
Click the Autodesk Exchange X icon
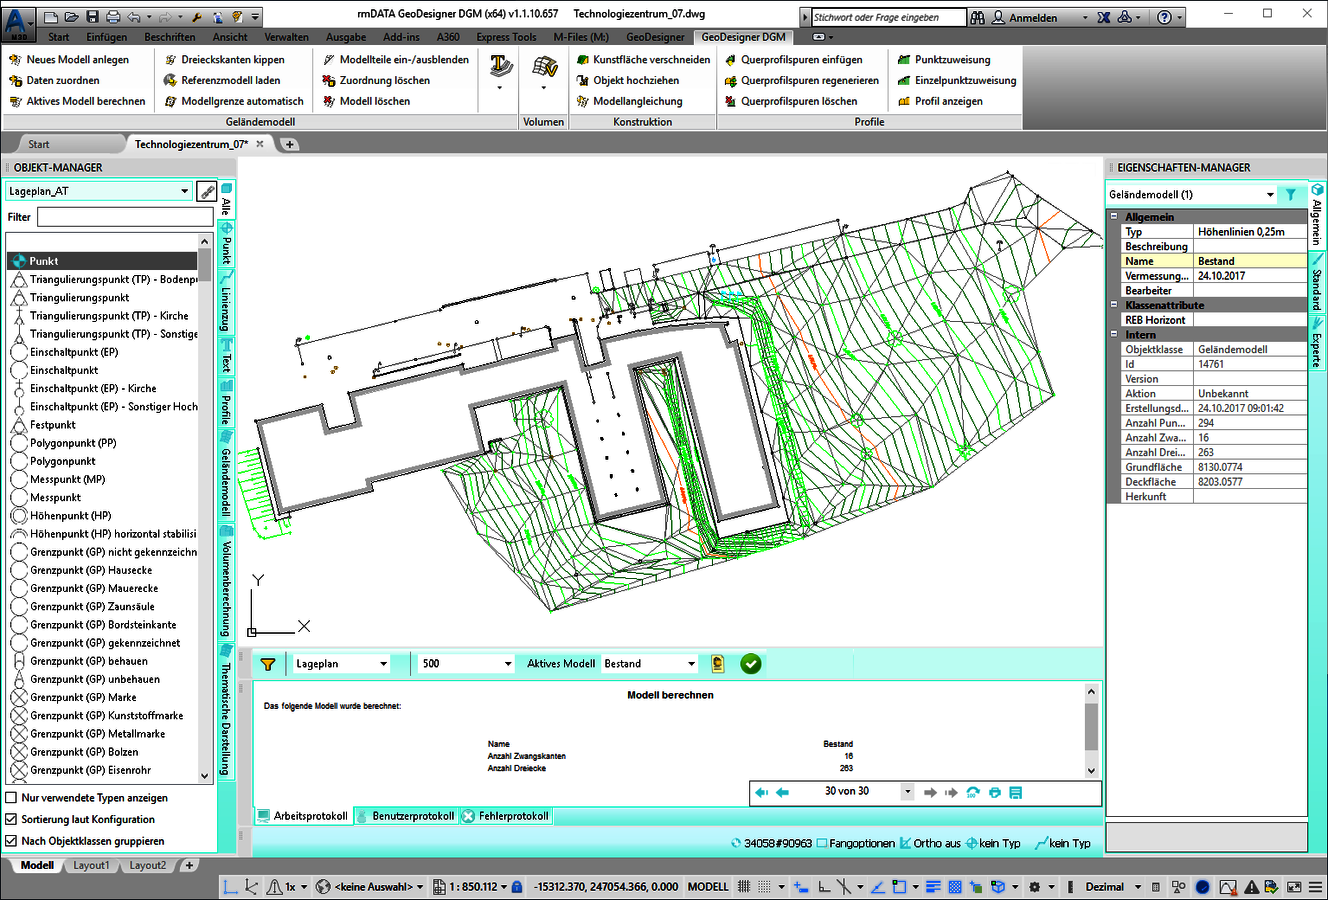(1104, 18)
